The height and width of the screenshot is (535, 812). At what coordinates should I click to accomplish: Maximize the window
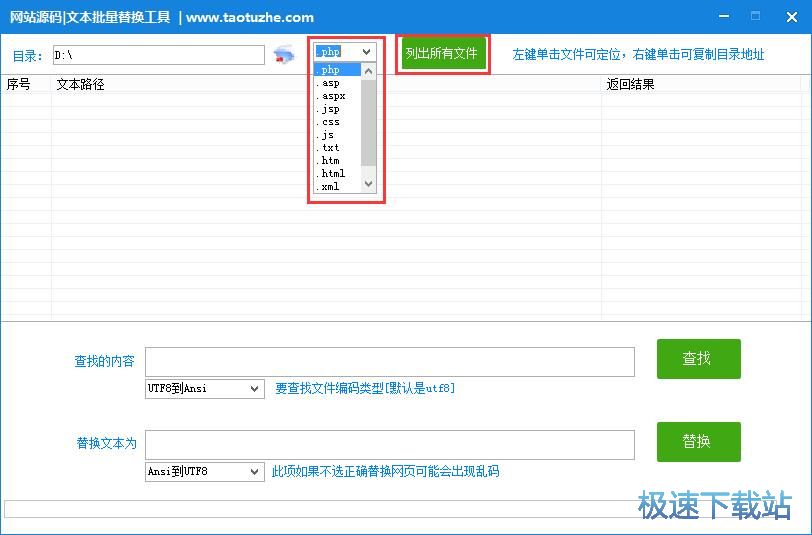756,17
